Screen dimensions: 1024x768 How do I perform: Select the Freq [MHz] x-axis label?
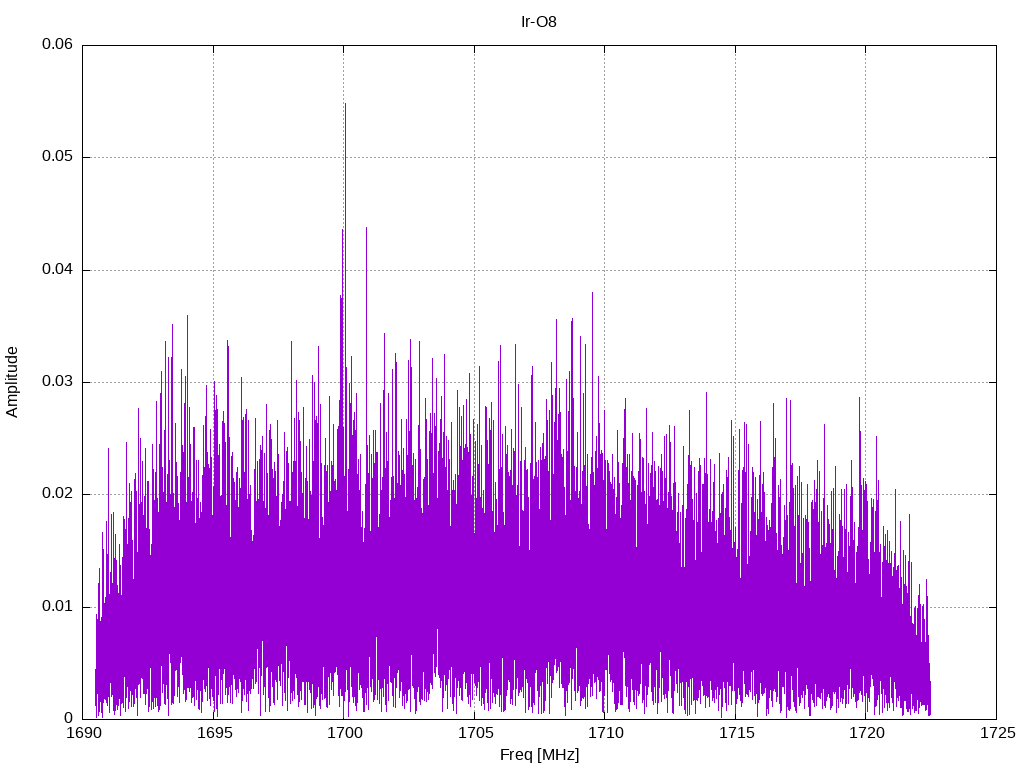pyautogui.click(x=539, y=754)
